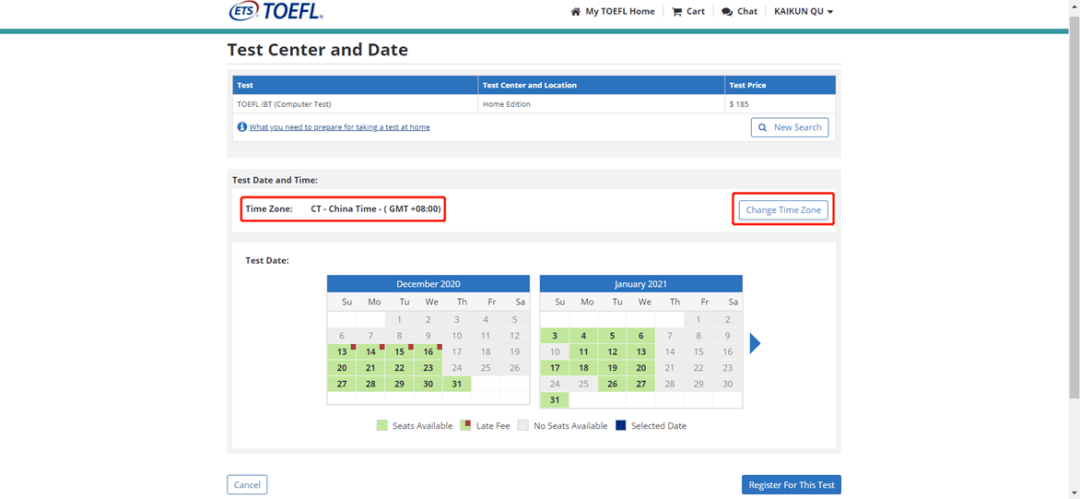Pick December 28 on the calendar
This screenshot has height=499, width=1080.
(x=371, y=384)
